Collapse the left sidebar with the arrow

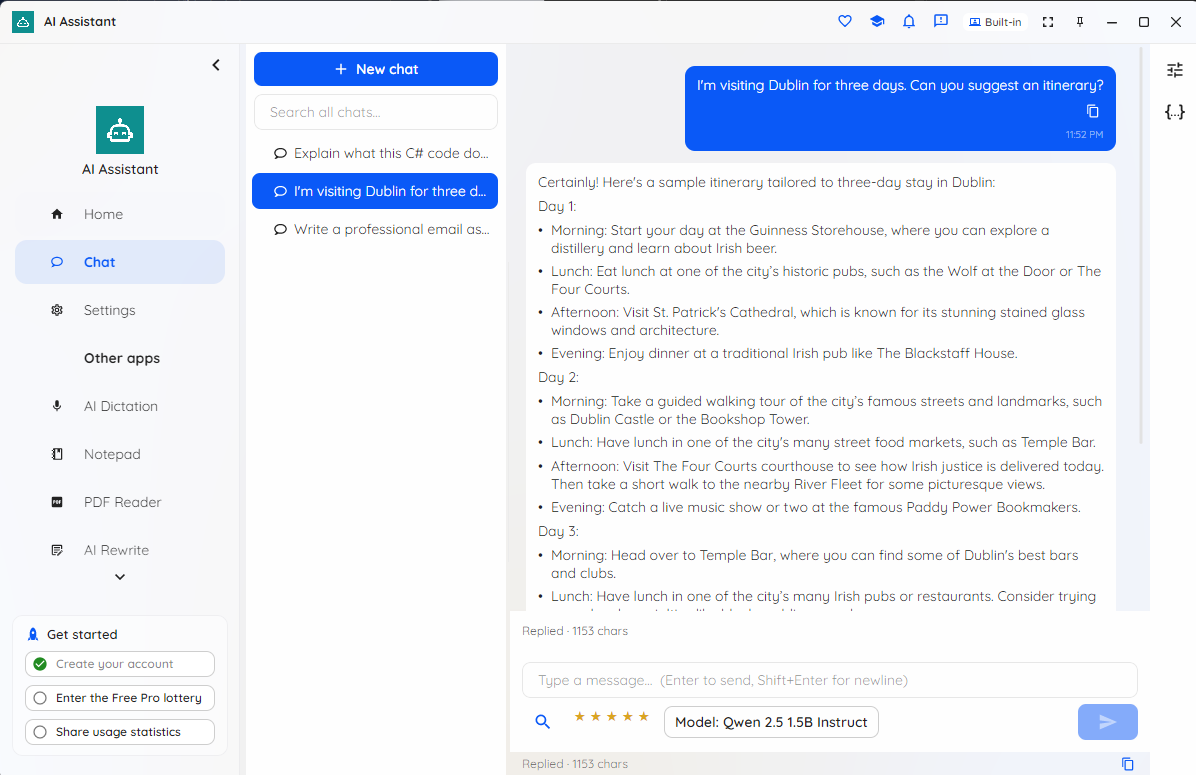(216, 65)
